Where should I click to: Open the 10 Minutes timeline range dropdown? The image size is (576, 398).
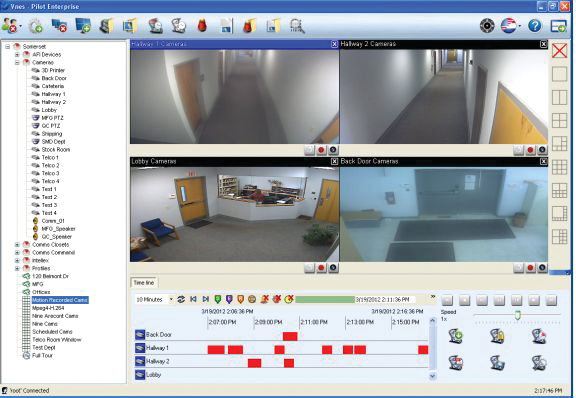tap(171, 300)
